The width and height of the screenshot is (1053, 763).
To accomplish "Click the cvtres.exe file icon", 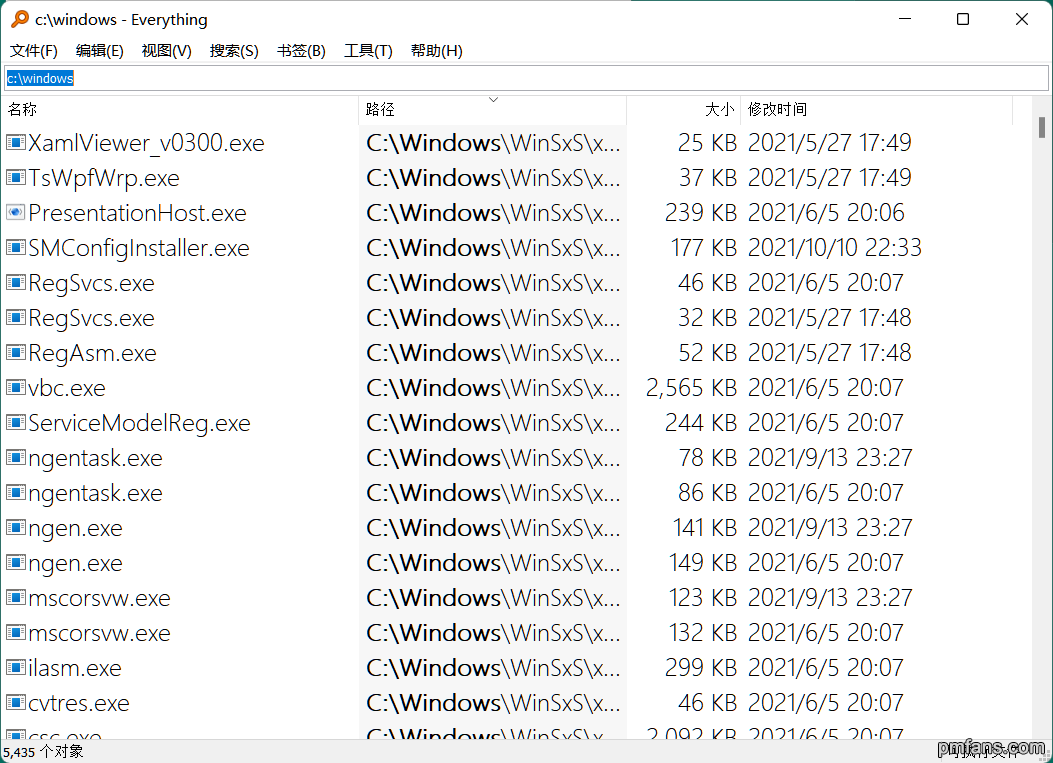I will tap(15, 703).
